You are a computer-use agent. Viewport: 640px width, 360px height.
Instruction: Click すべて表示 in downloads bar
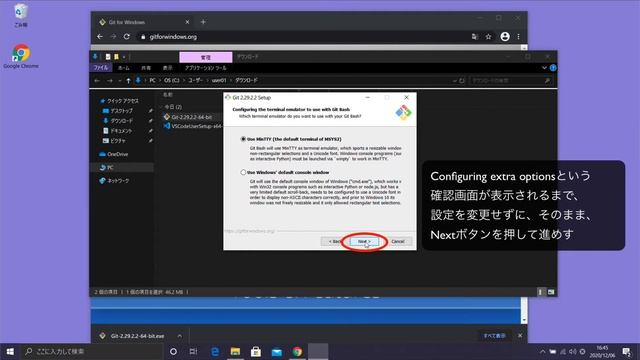coord(494,336)
